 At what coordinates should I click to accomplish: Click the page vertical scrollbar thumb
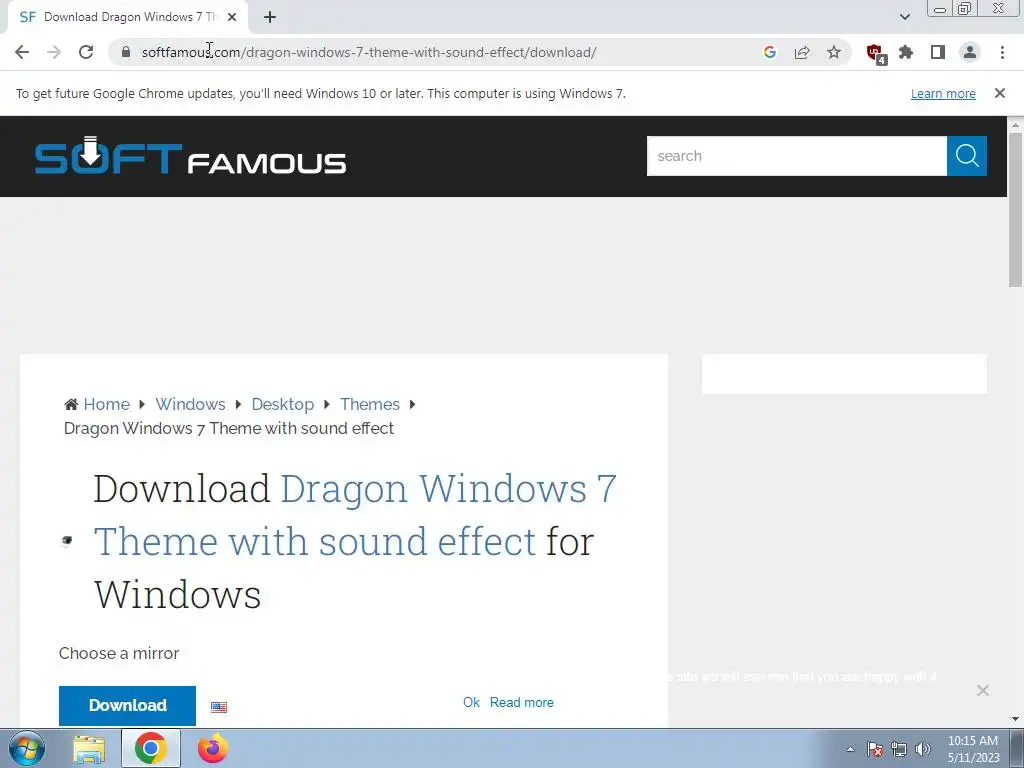click(x=1015, y=209)
